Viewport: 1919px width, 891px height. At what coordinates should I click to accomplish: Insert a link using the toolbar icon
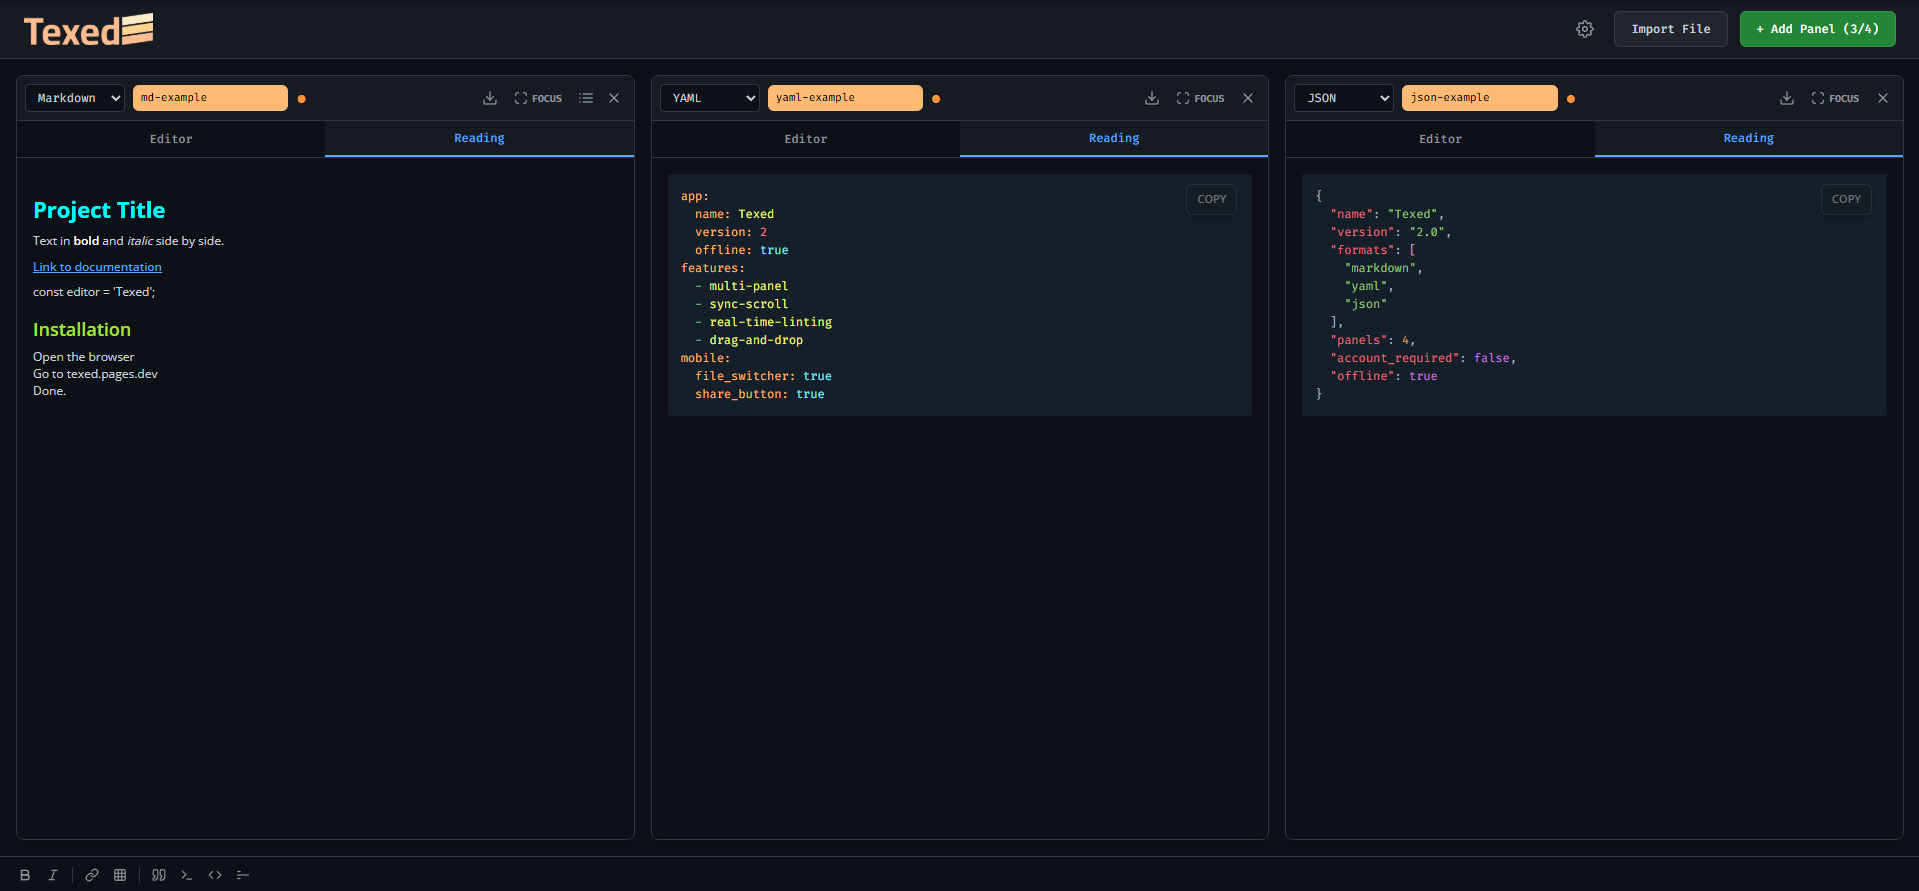click(x=92, y=875)
